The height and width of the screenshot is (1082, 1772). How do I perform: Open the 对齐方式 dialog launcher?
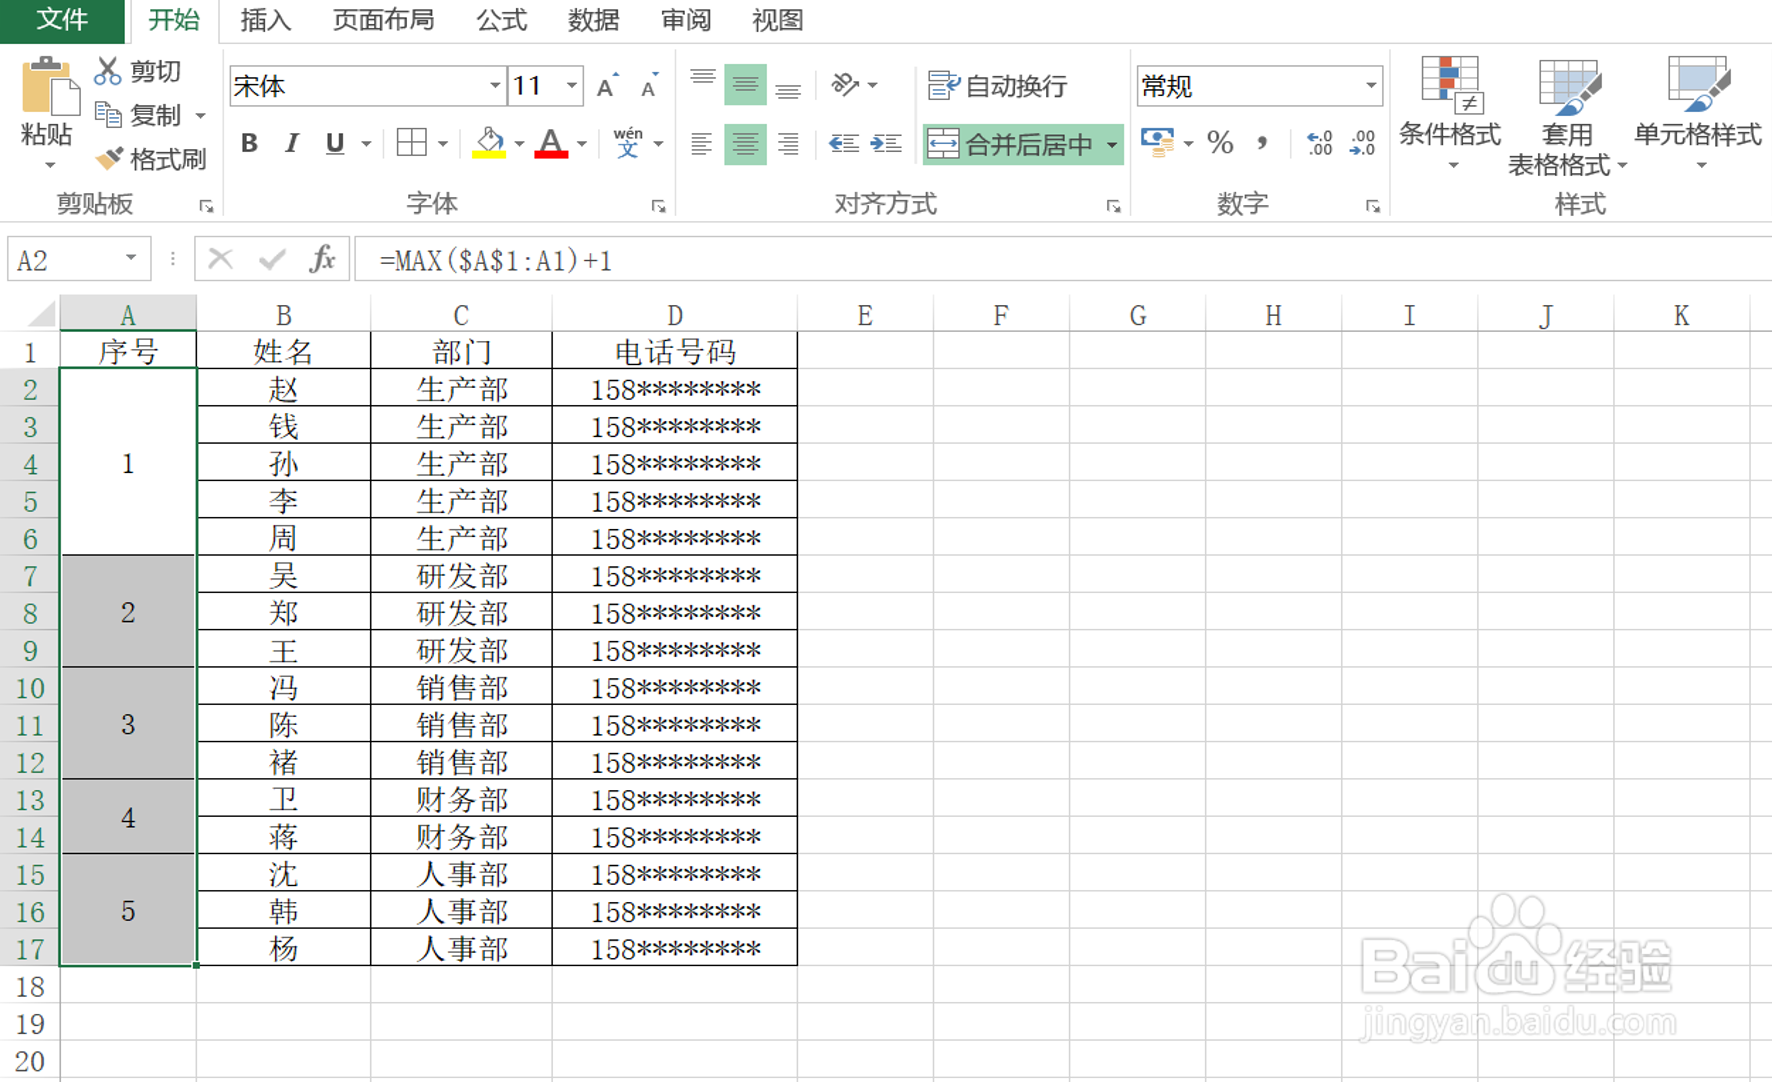coord(1113,206)
